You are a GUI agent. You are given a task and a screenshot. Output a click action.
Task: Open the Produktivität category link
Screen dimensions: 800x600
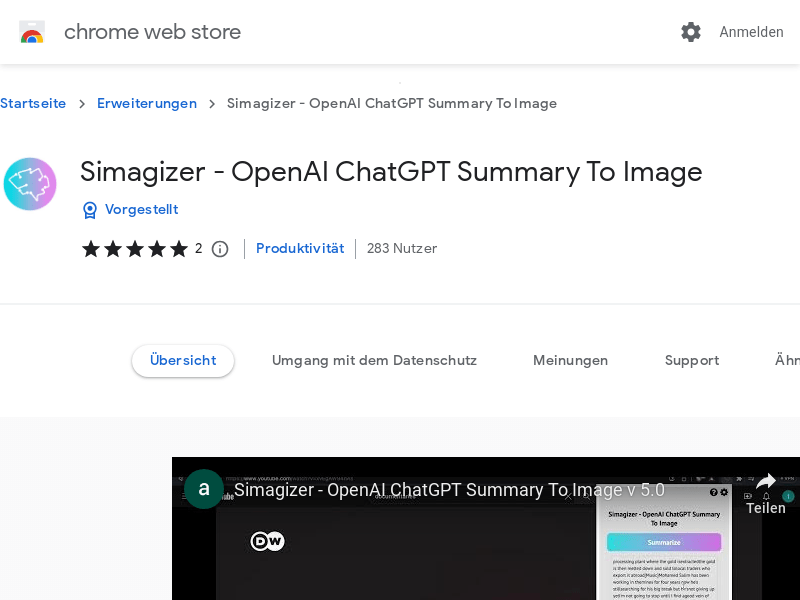(300, 248)
